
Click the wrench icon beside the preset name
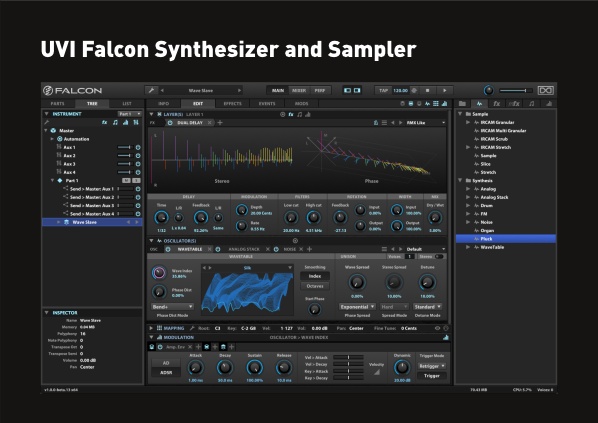[x=151, y=90]
